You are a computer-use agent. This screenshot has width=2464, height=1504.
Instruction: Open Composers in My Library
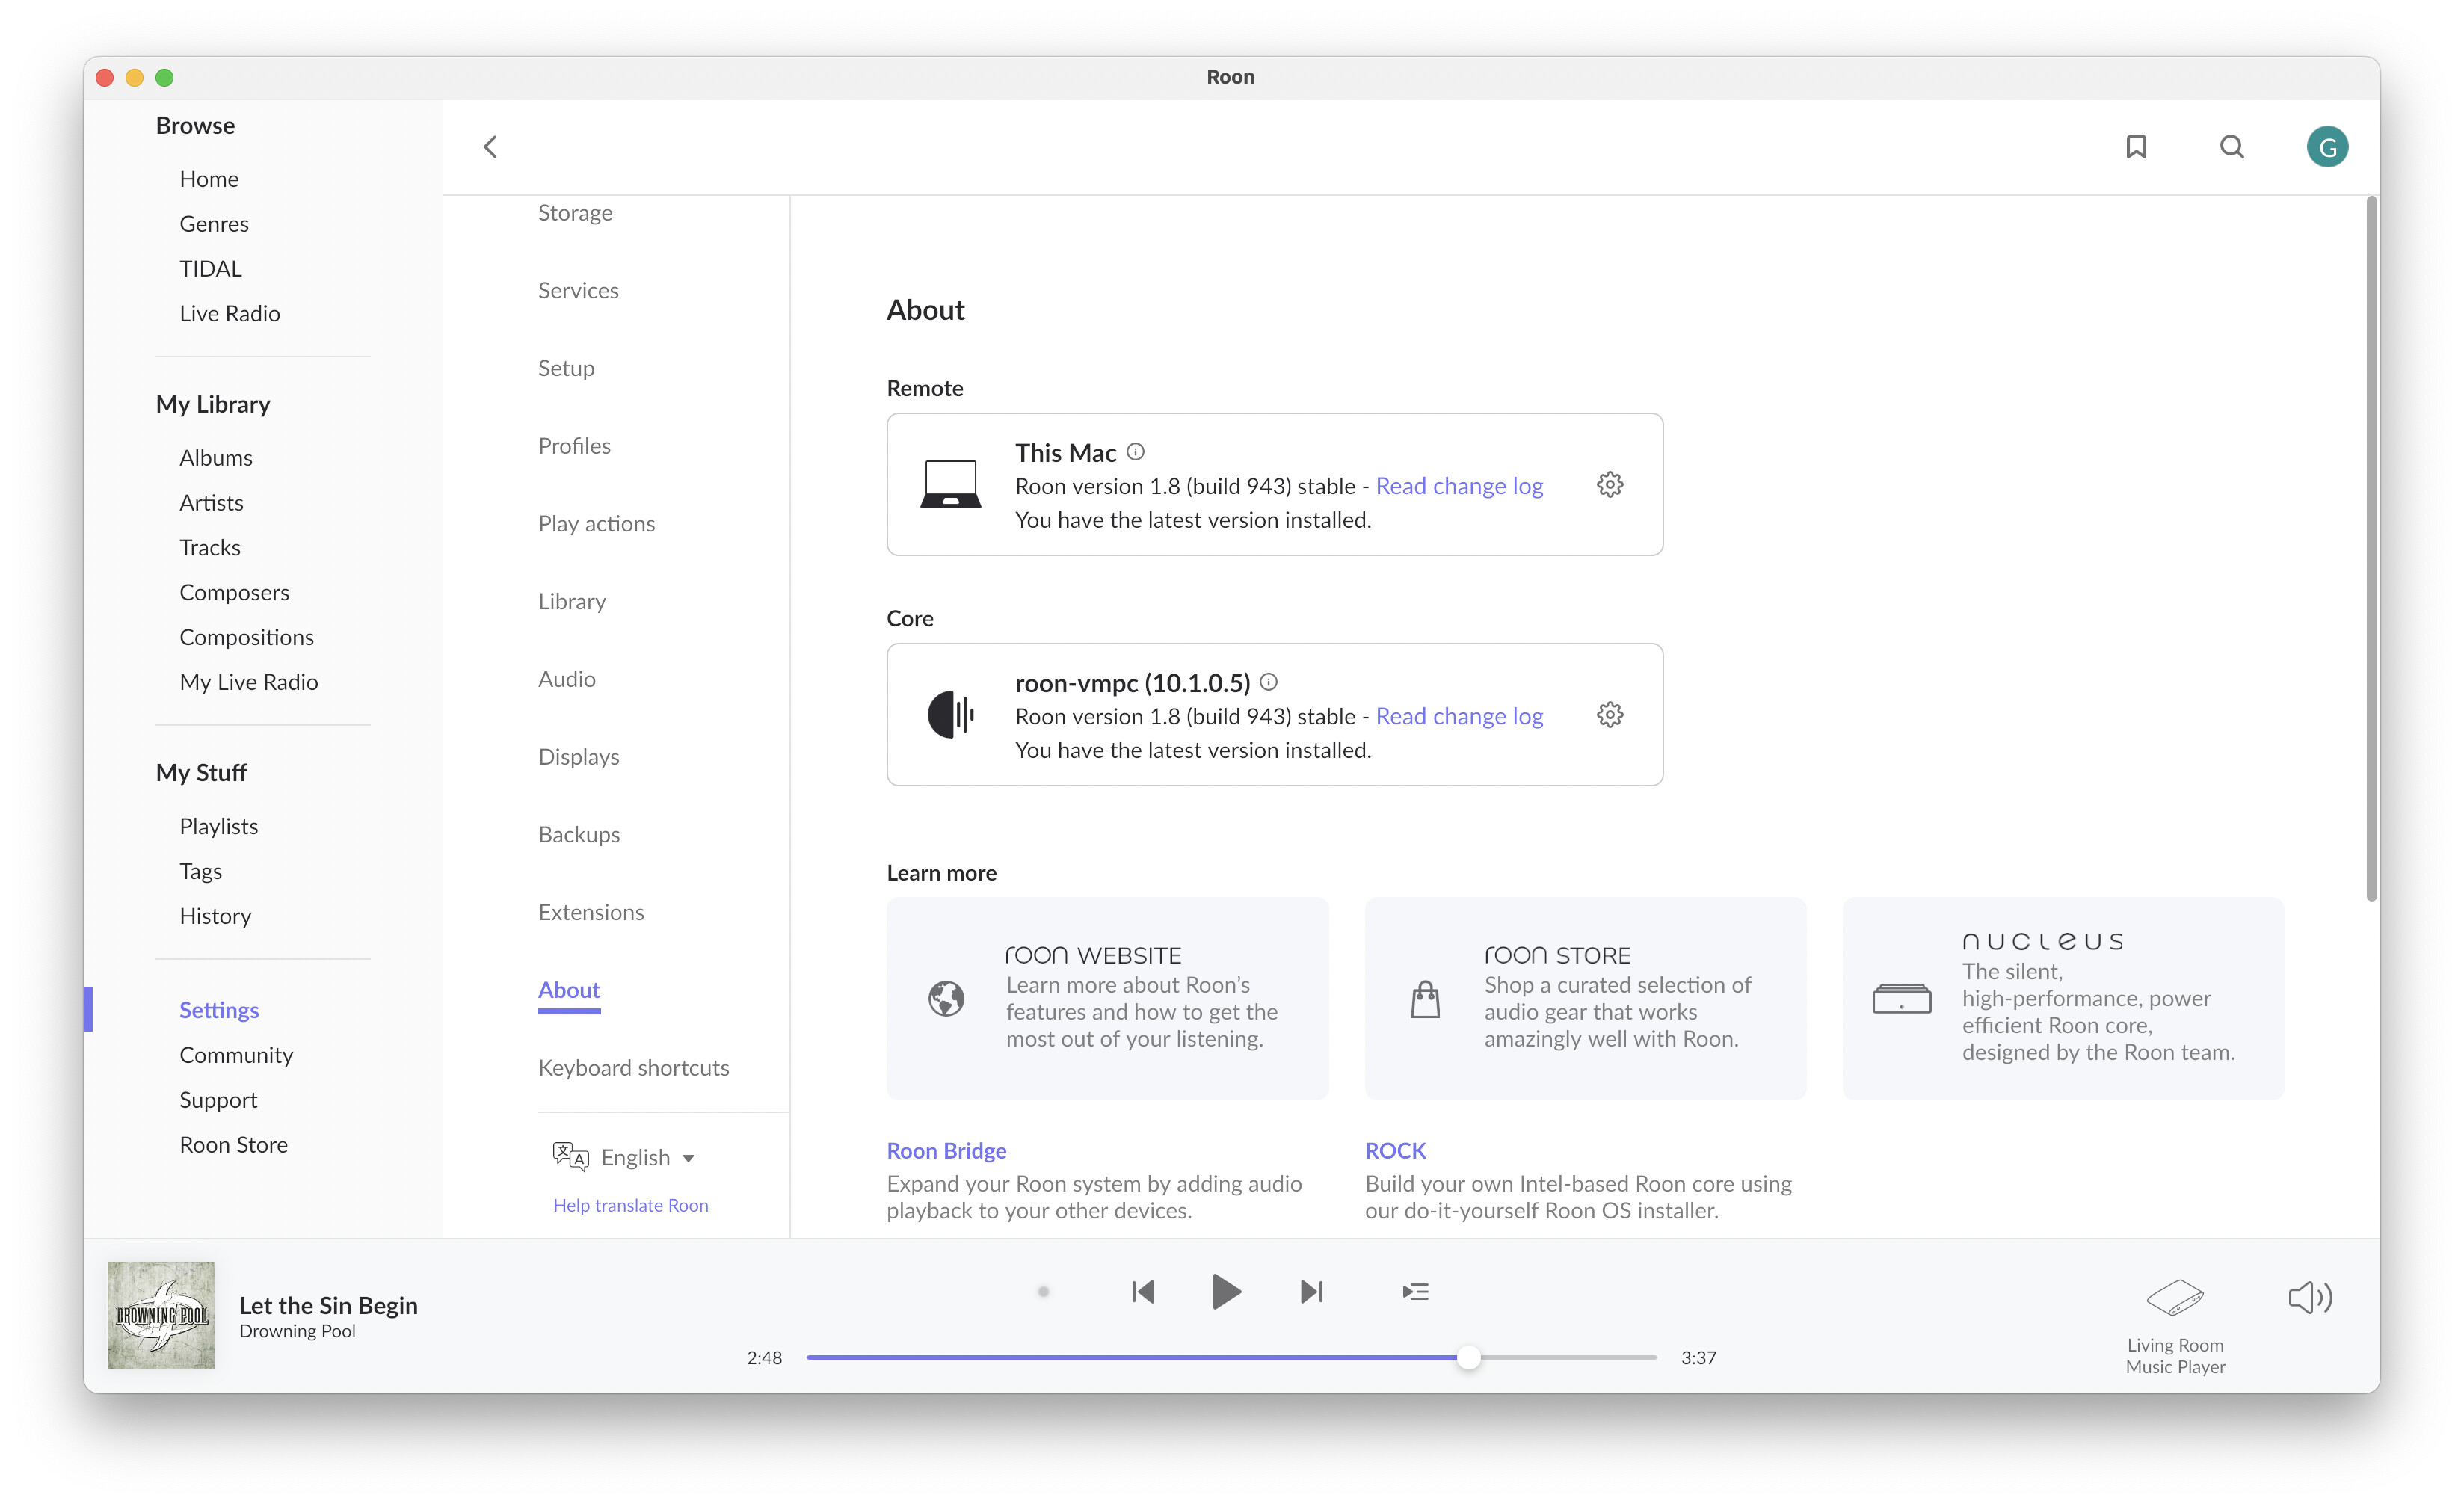pyautogui.click(x=234, y=592)
